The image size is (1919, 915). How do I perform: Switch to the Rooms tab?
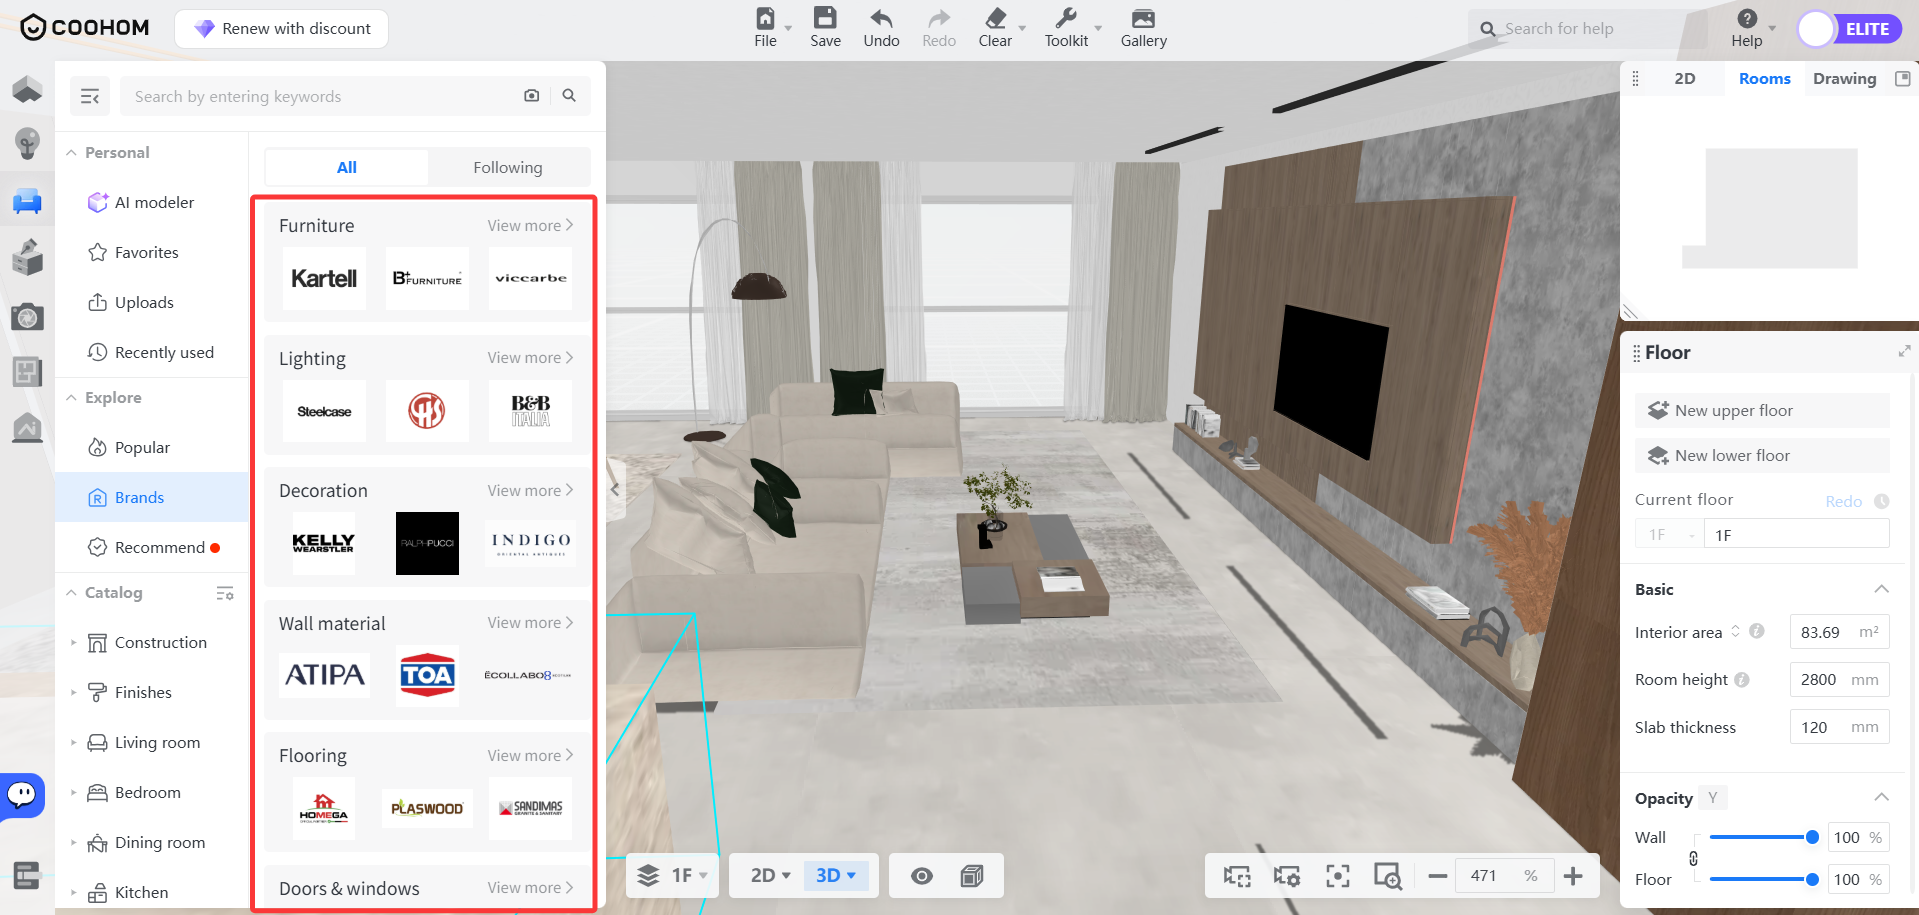coord(1764,79)
